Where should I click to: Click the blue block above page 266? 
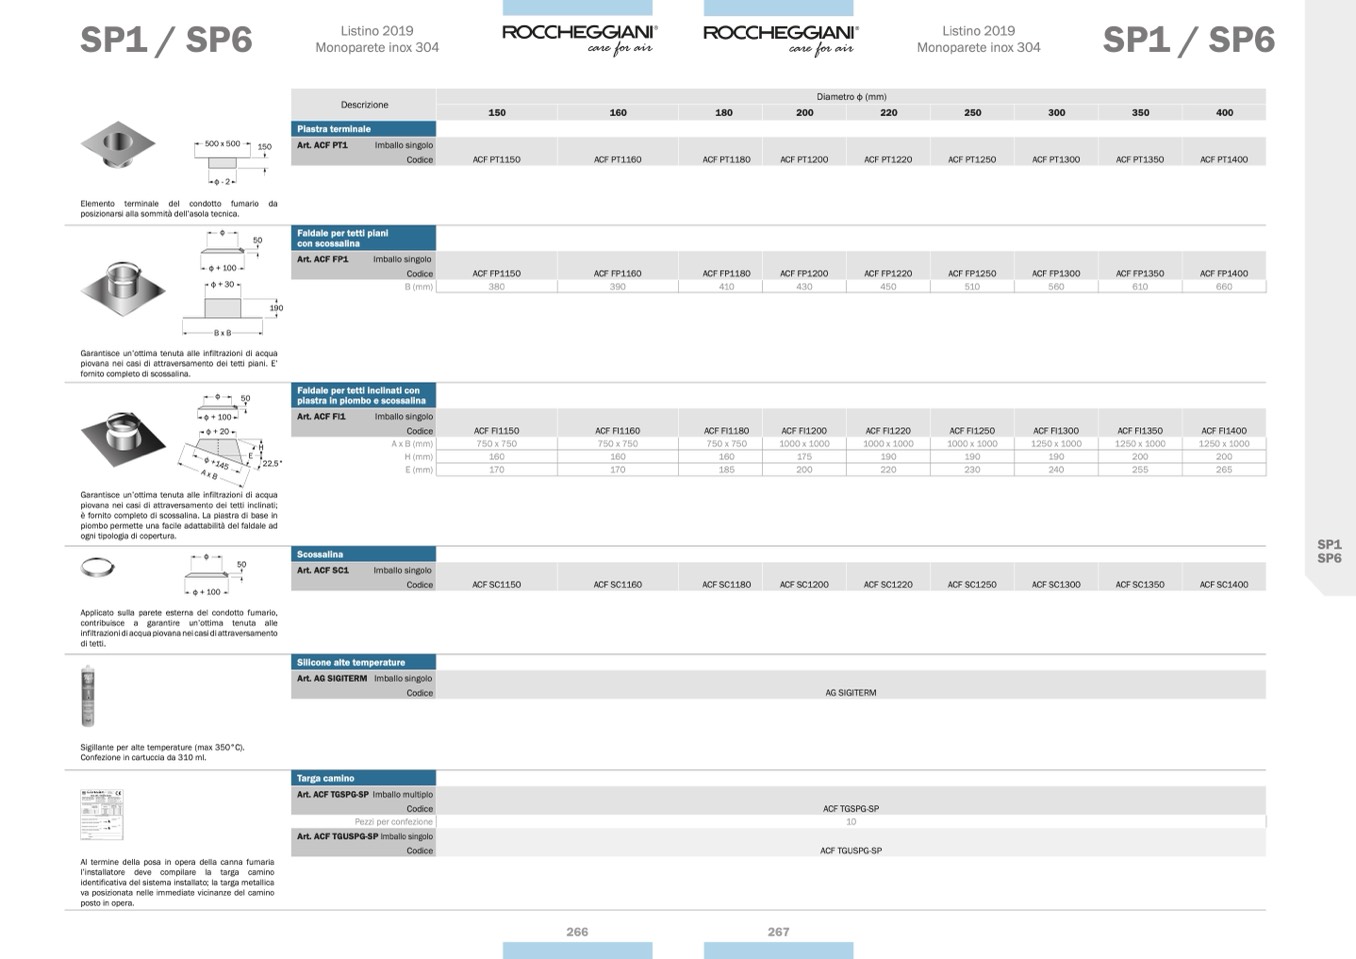[577, 950]
